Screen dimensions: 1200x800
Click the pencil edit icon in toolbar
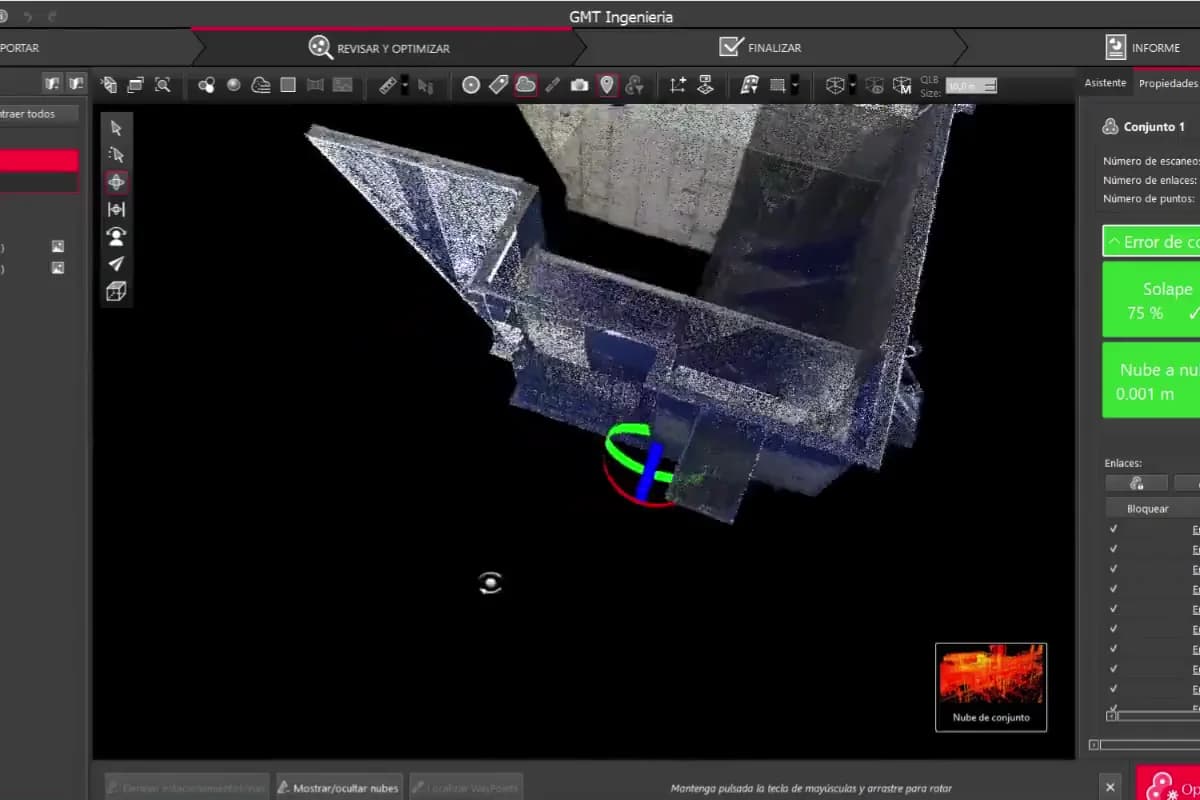[x=552, y=85]
